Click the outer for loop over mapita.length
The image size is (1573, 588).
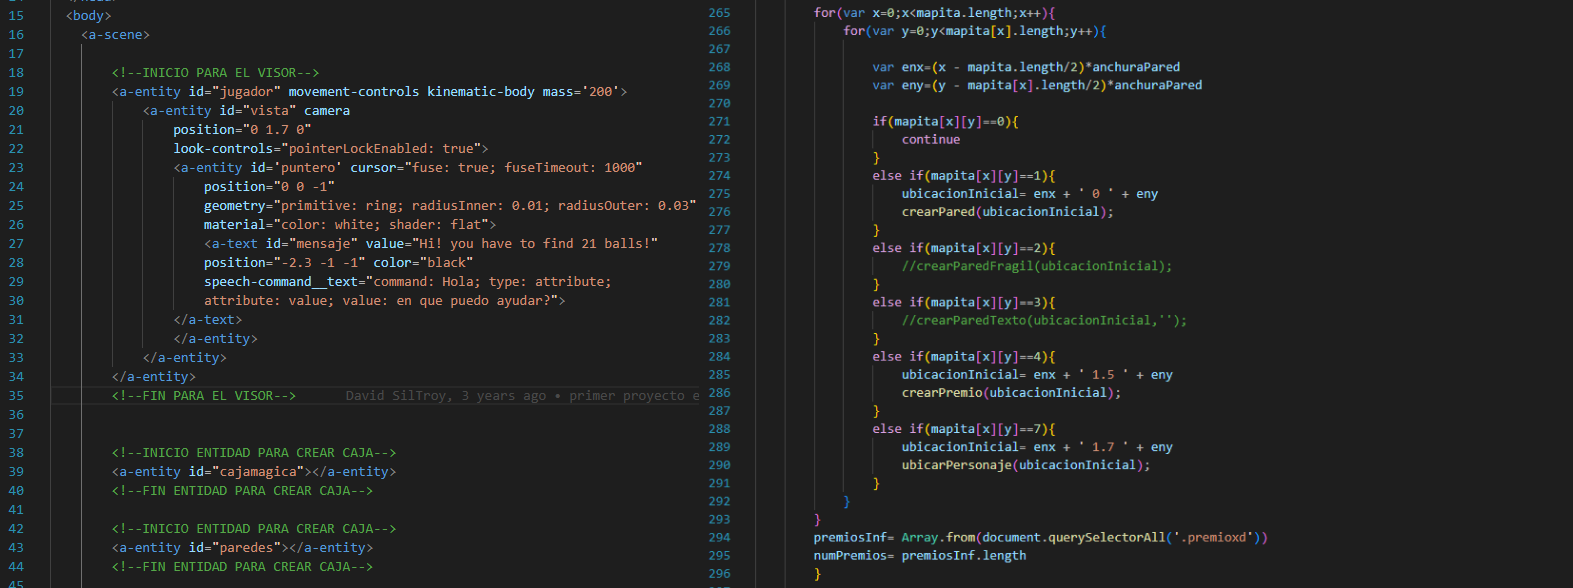pyautogui.click(x=935, y=13)
